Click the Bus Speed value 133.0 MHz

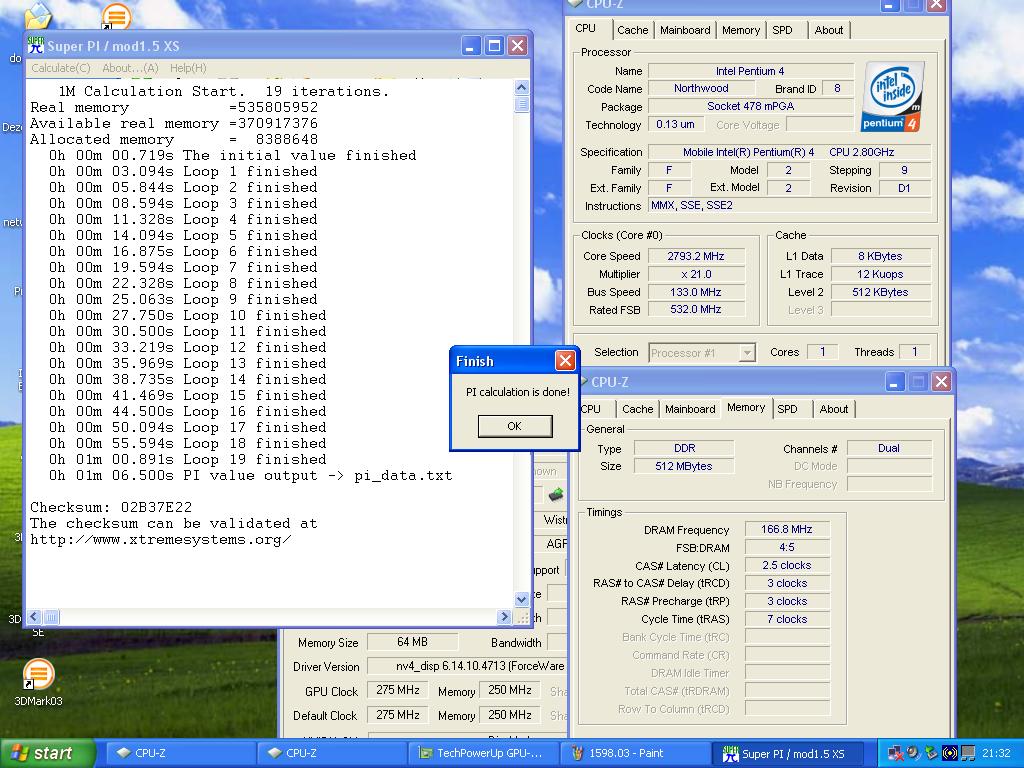point(696,292)
